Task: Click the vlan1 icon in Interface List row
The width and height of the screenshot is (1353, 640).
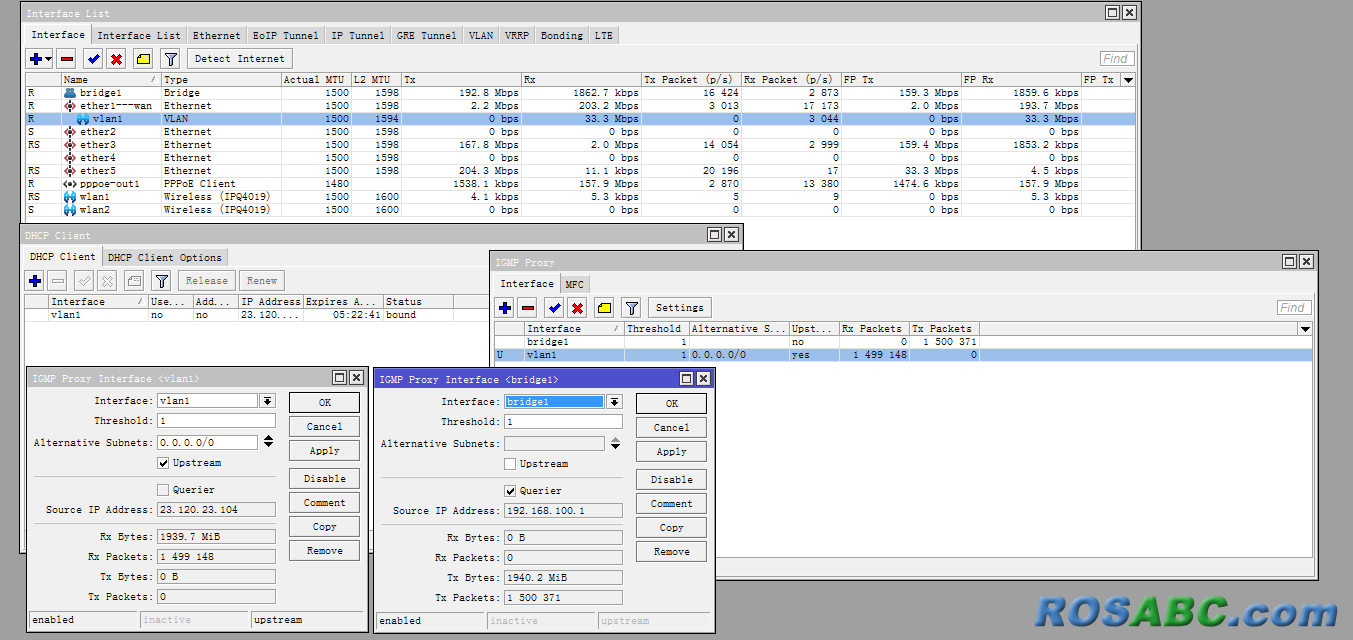Action: pos(83,119)
